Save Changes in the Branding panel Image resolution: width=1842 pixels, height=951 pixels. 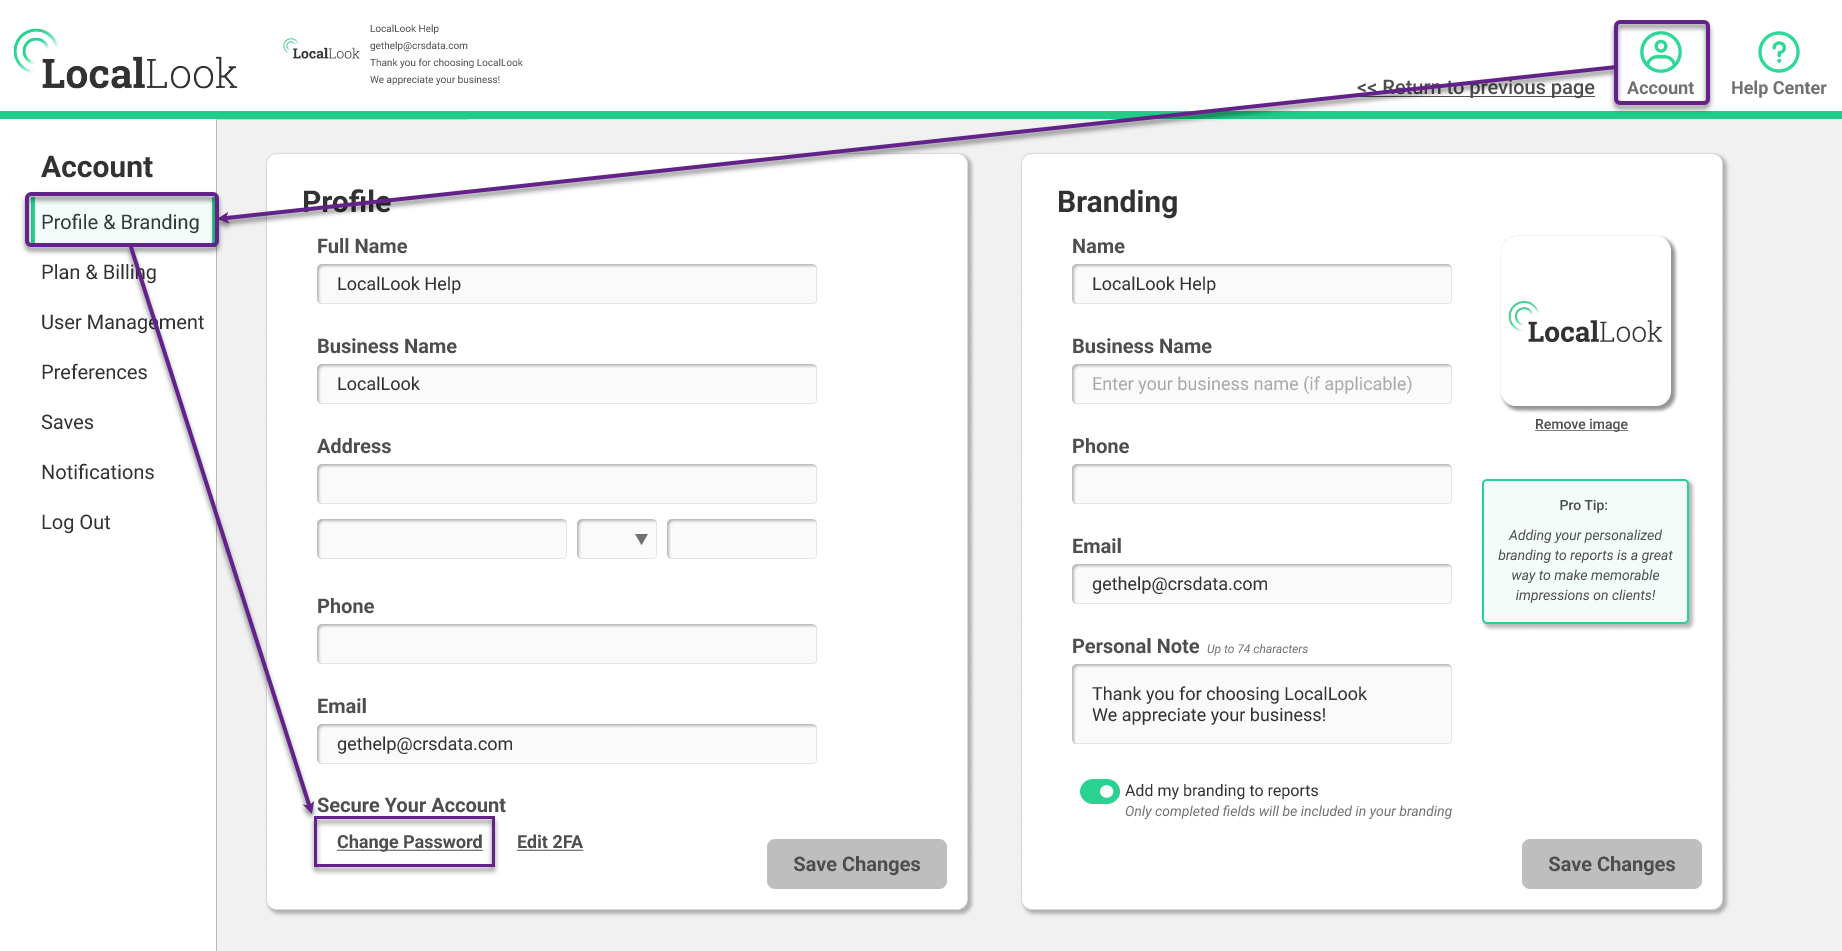pyautogui.click(x=1611, y=864)
